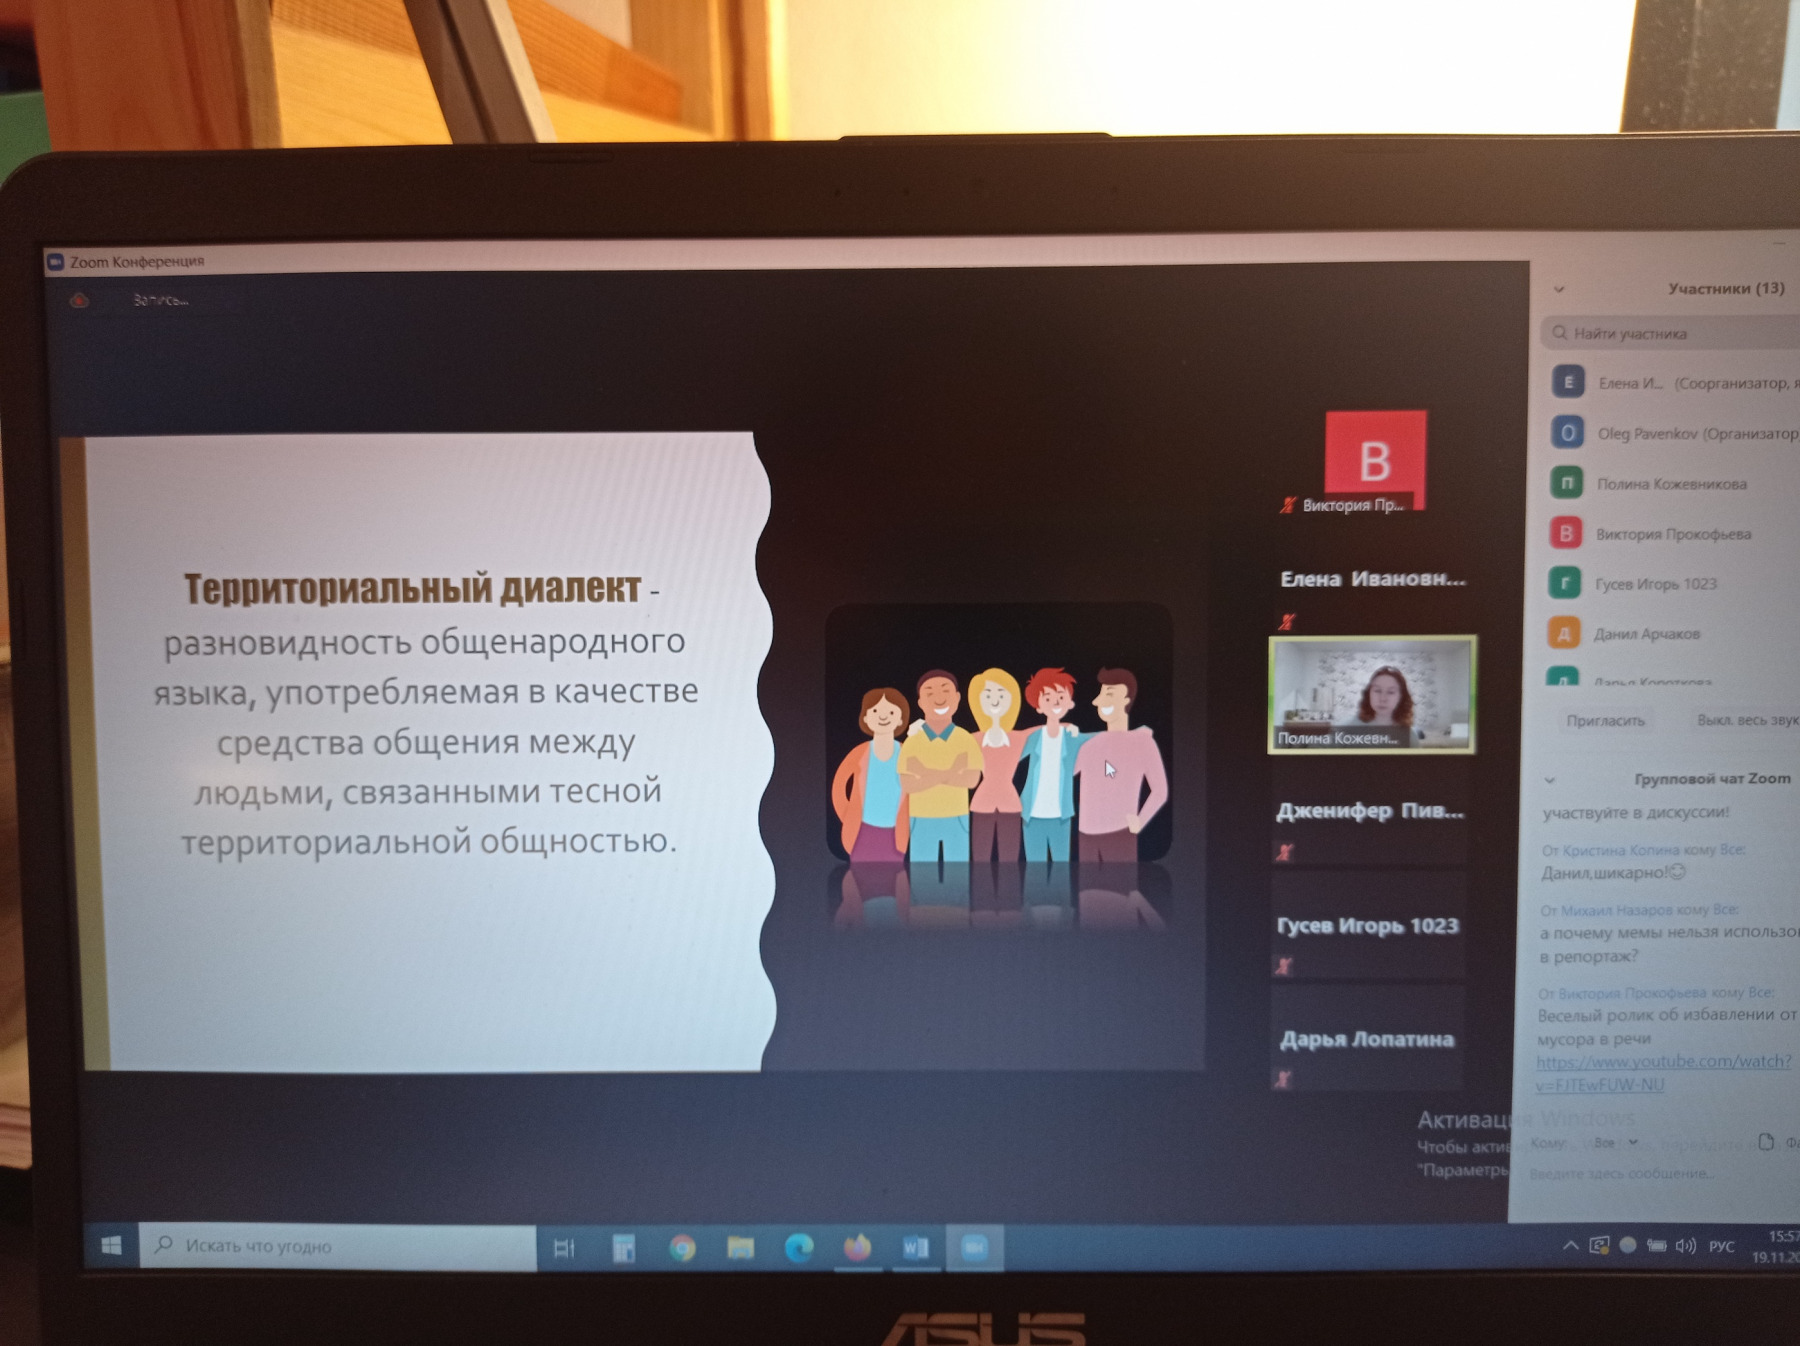Click the Искать что угодно taskbar search box
The image size is (1800, 1346).
pos(337,1245)
